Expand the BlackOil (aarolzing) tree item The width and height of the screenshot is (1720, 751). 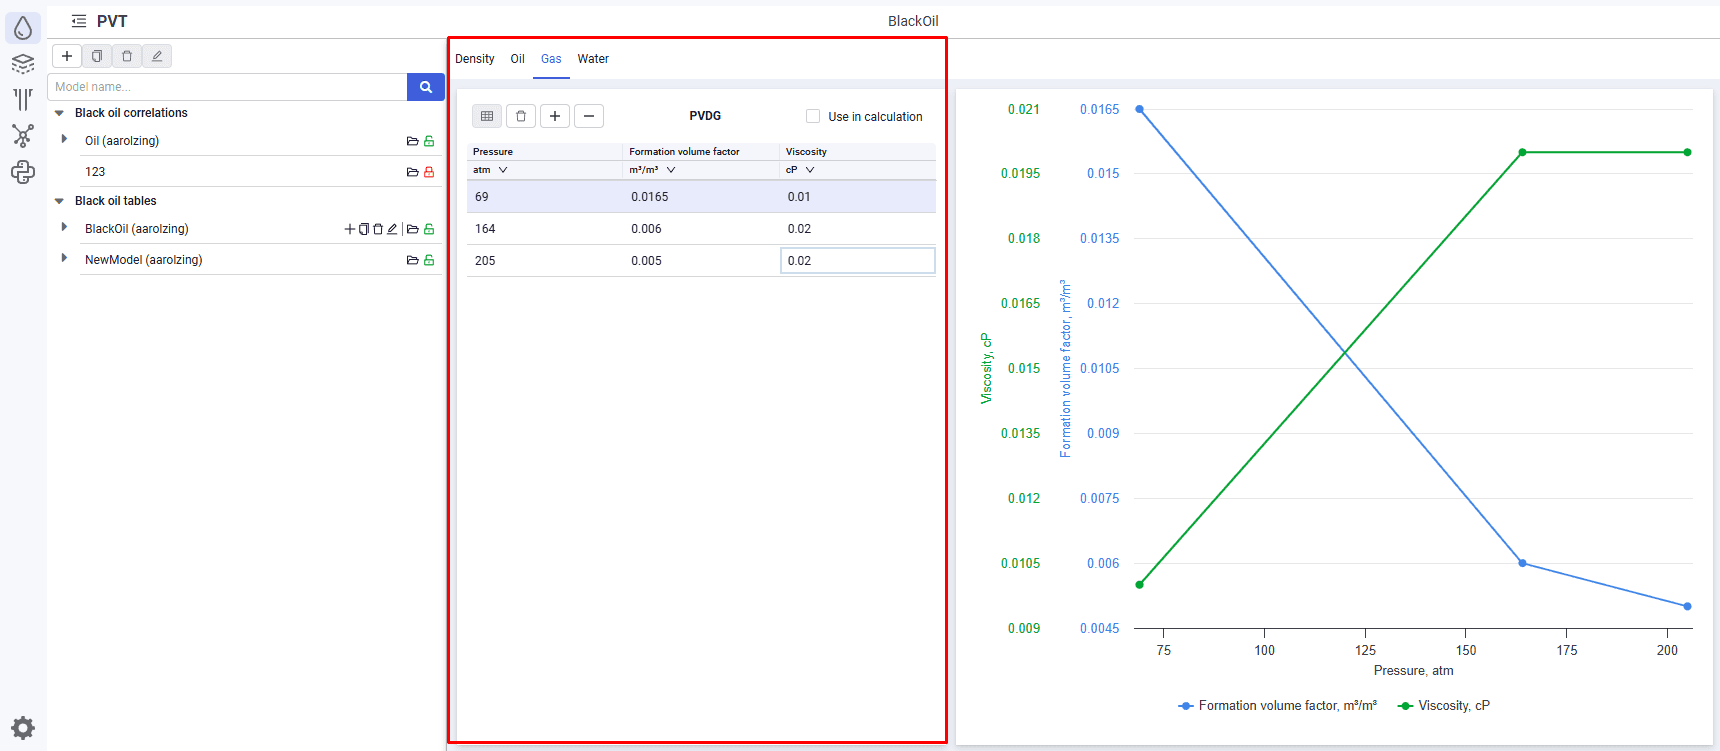[64, 228]
